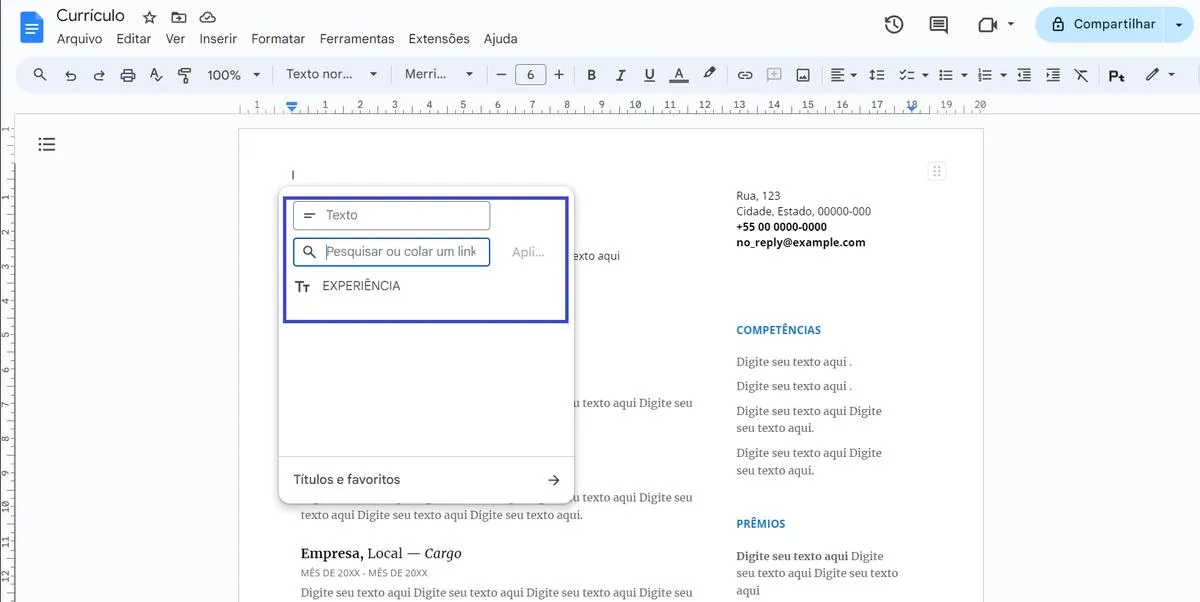Screen dimensions: 1200x602
Task: Insert an image into the document
Action: tap(802, 74)
